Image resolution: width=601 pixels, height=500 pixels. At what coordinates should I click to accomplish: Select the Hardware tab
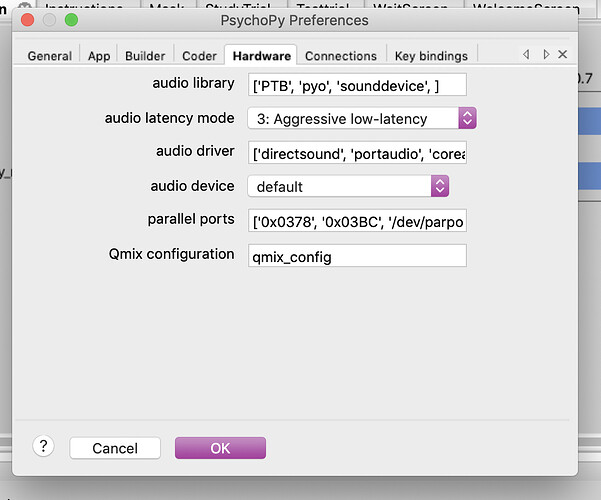(x=261, y=56)
